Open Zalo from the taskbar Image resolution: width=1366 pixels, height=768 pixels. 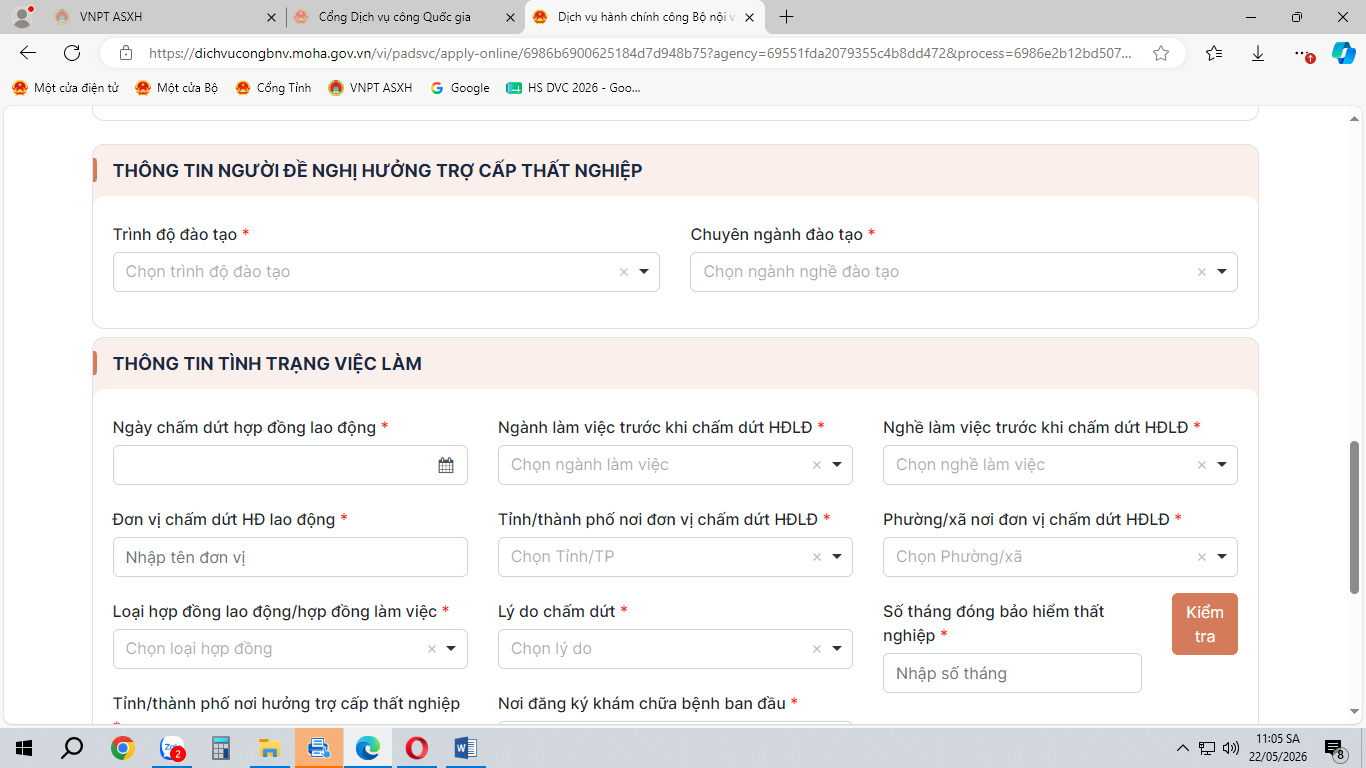[x=172, y=748]
